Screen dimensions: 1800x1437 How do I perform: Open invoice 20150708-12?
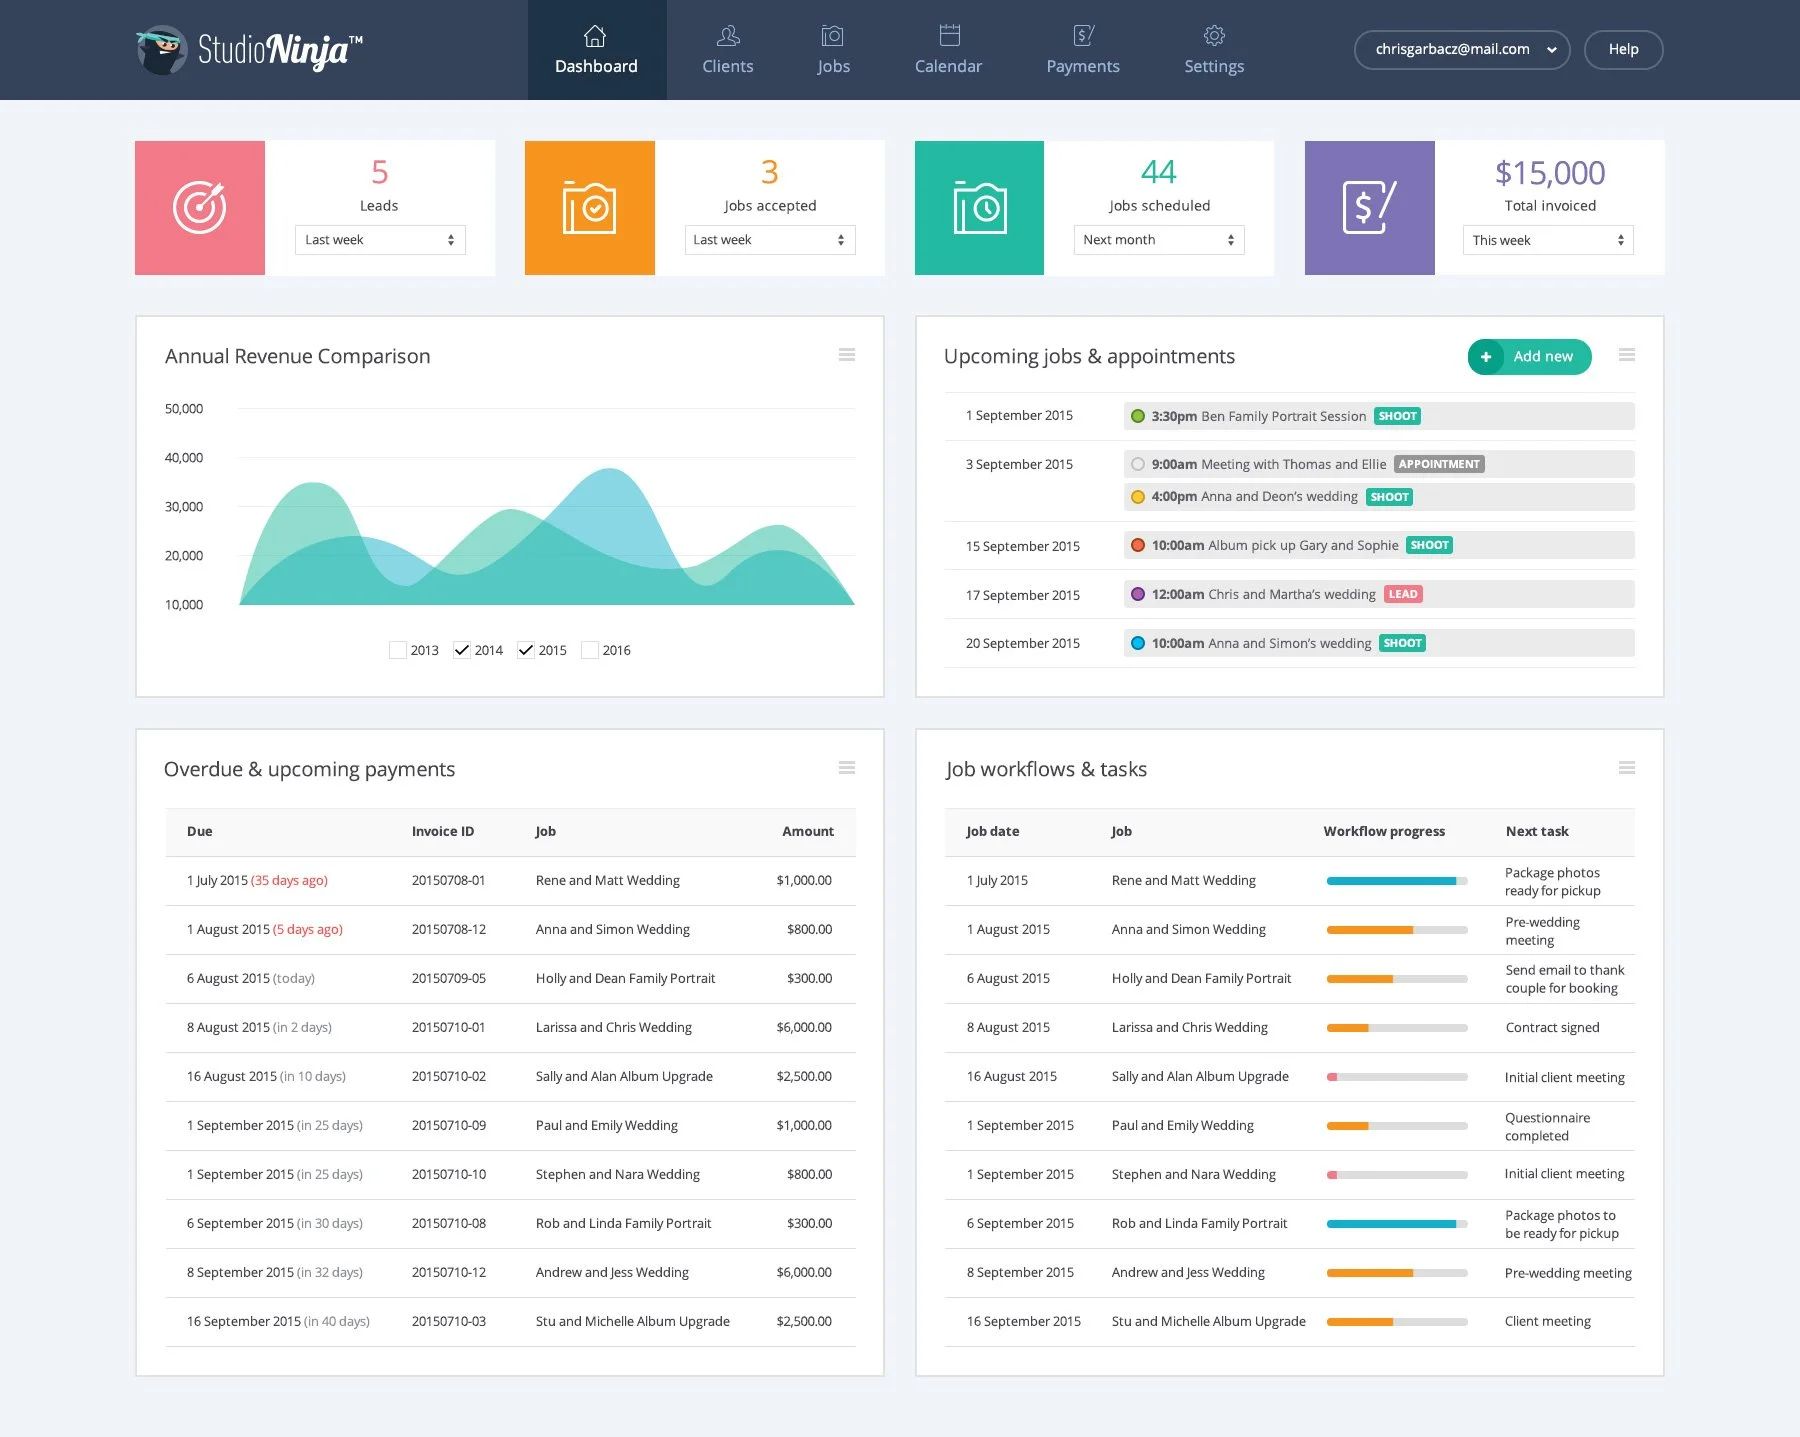[x=449, y=930]
